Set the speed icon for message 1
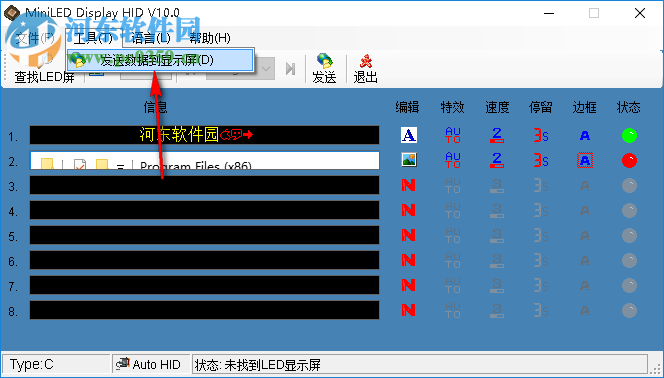 (497, 135)
